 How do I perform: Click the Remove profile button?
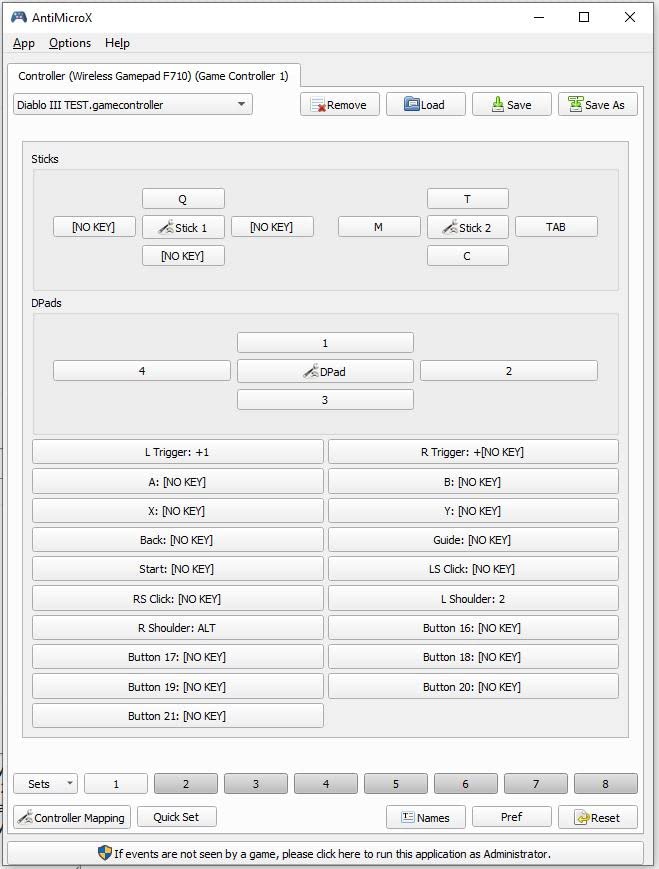340,105
